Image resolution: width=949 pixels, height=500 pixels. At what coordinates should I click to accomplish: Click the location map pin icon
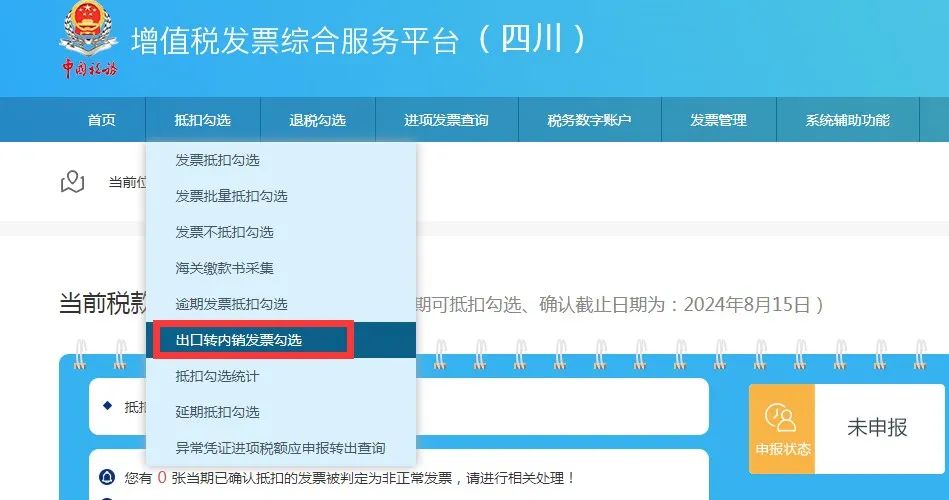click(x=72, y=181)
